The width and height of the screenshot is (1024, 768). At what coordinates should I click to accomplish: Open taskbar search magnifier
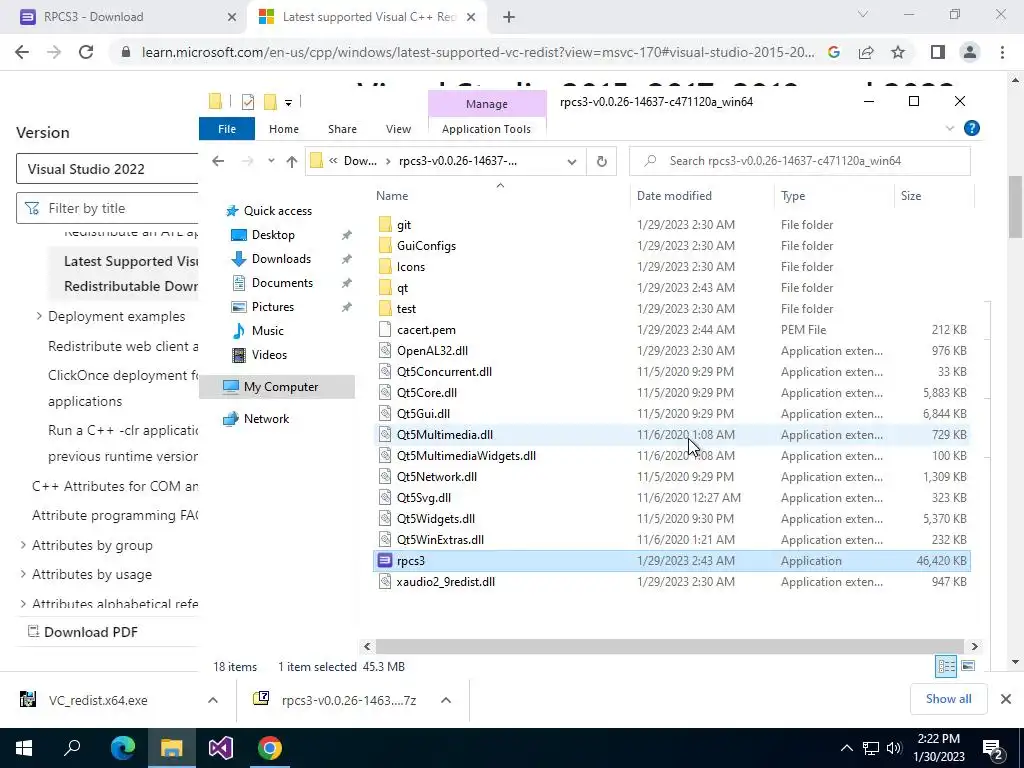72,748
